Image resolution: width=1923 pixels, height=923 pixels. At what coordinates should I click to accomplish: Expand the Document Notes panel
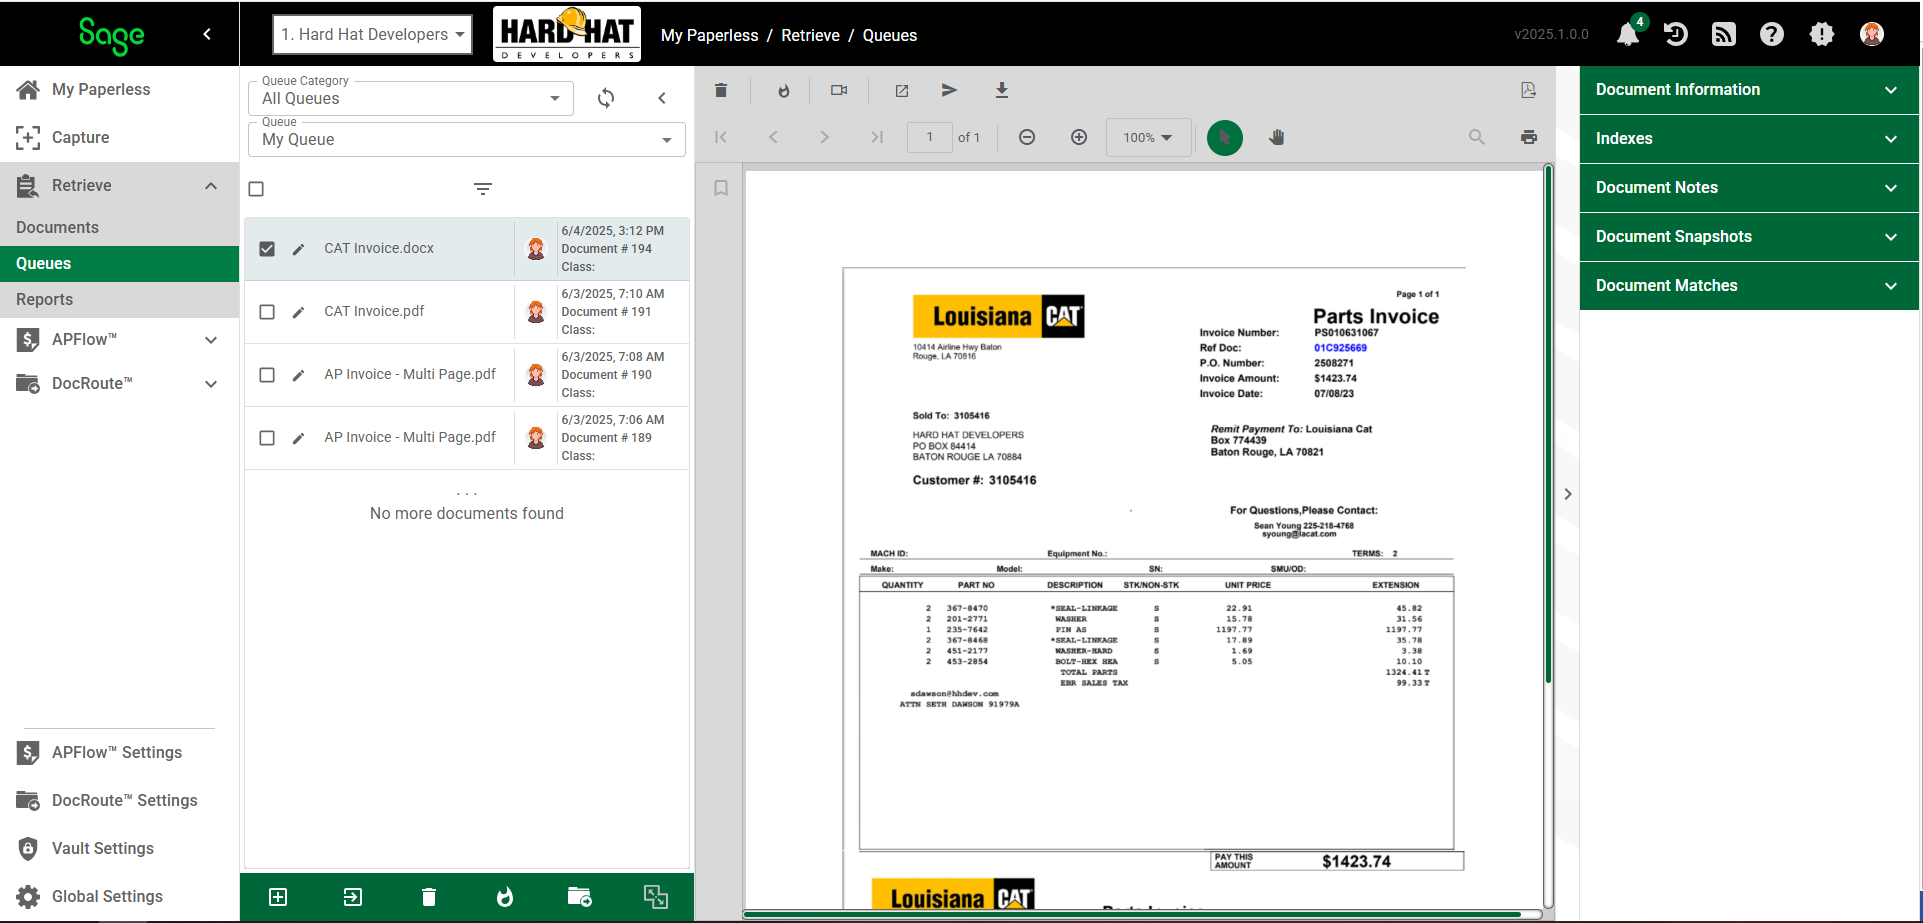(x=1749, y=188)
